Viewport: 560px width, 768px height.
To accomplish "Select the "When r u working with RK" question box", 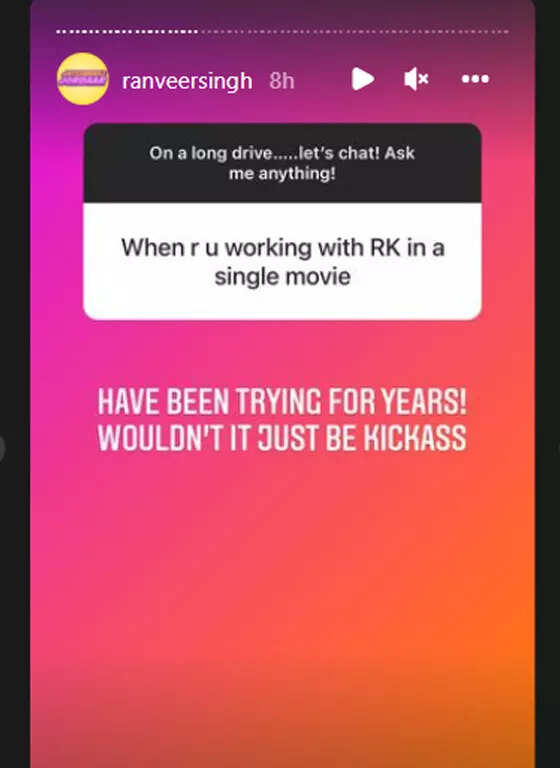I will point(282,261).
